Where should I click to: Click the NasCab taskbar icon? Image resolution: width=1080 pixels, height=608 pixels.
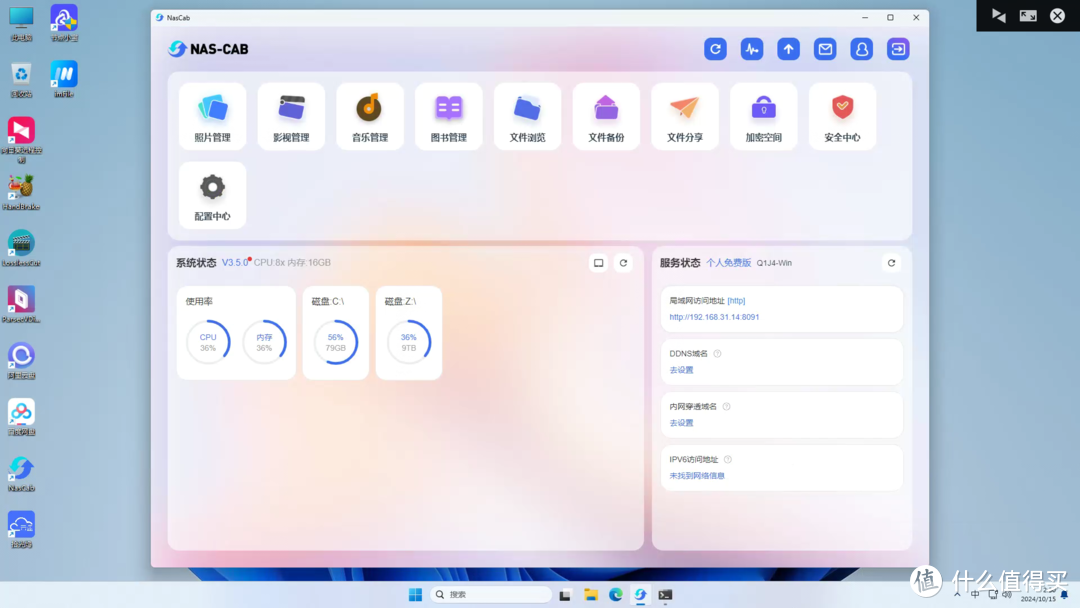click(x=641, y=595)
